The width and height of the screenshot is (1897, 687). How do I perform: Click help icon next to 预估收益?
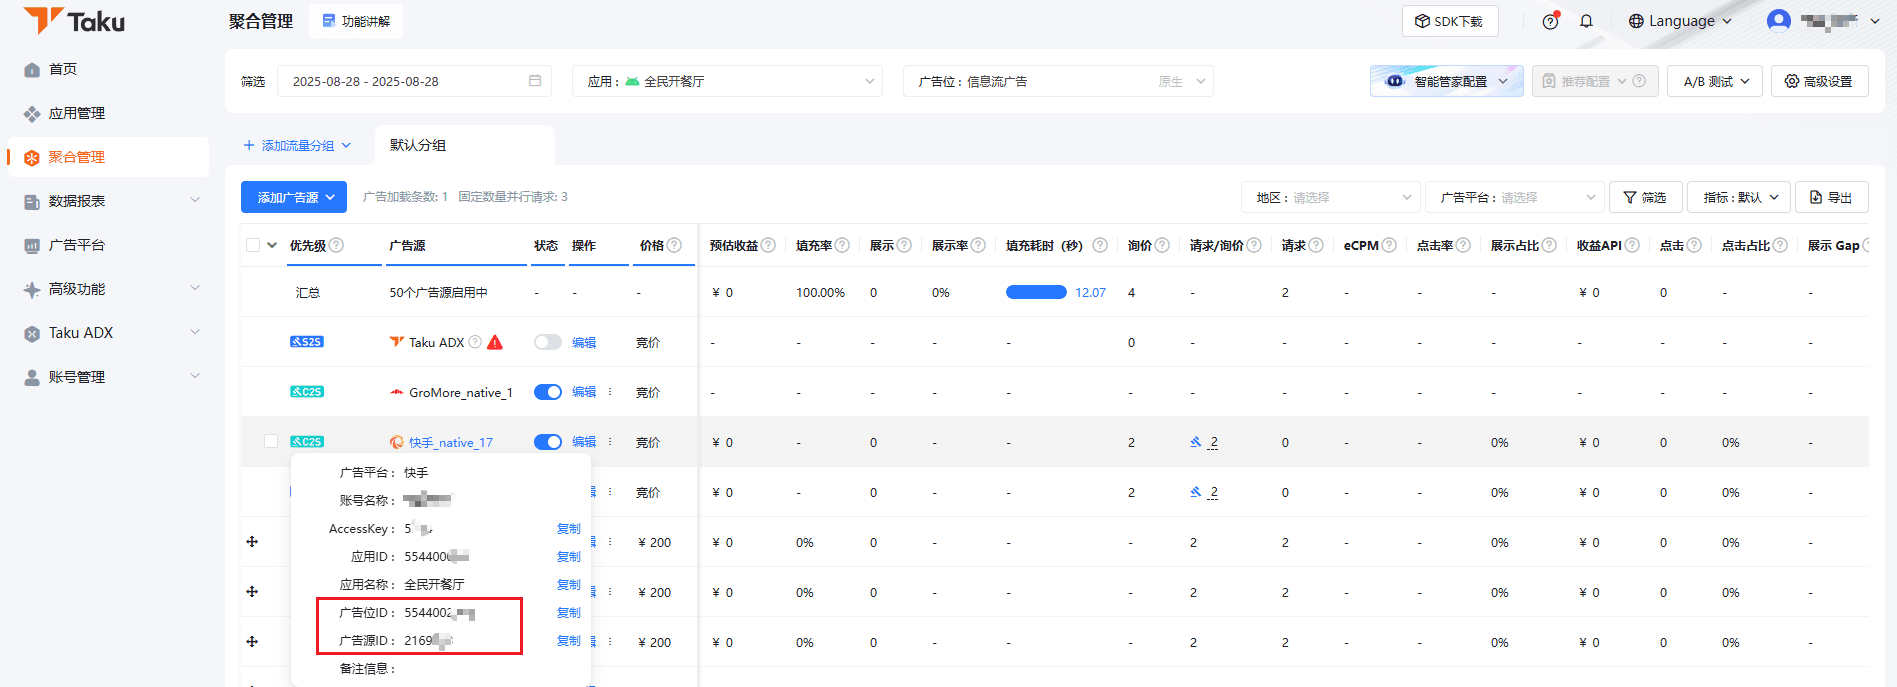coord(768,245)
